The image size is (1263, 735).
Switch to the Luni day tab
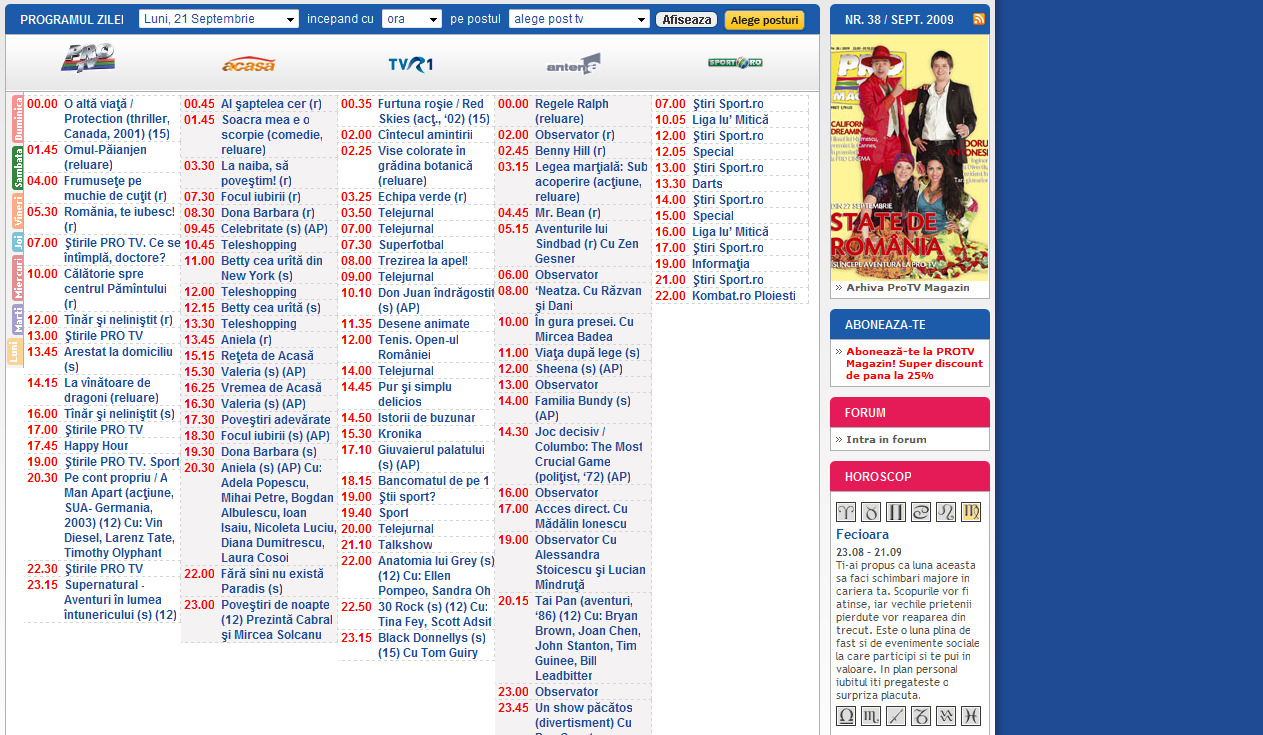pos(15,352)
